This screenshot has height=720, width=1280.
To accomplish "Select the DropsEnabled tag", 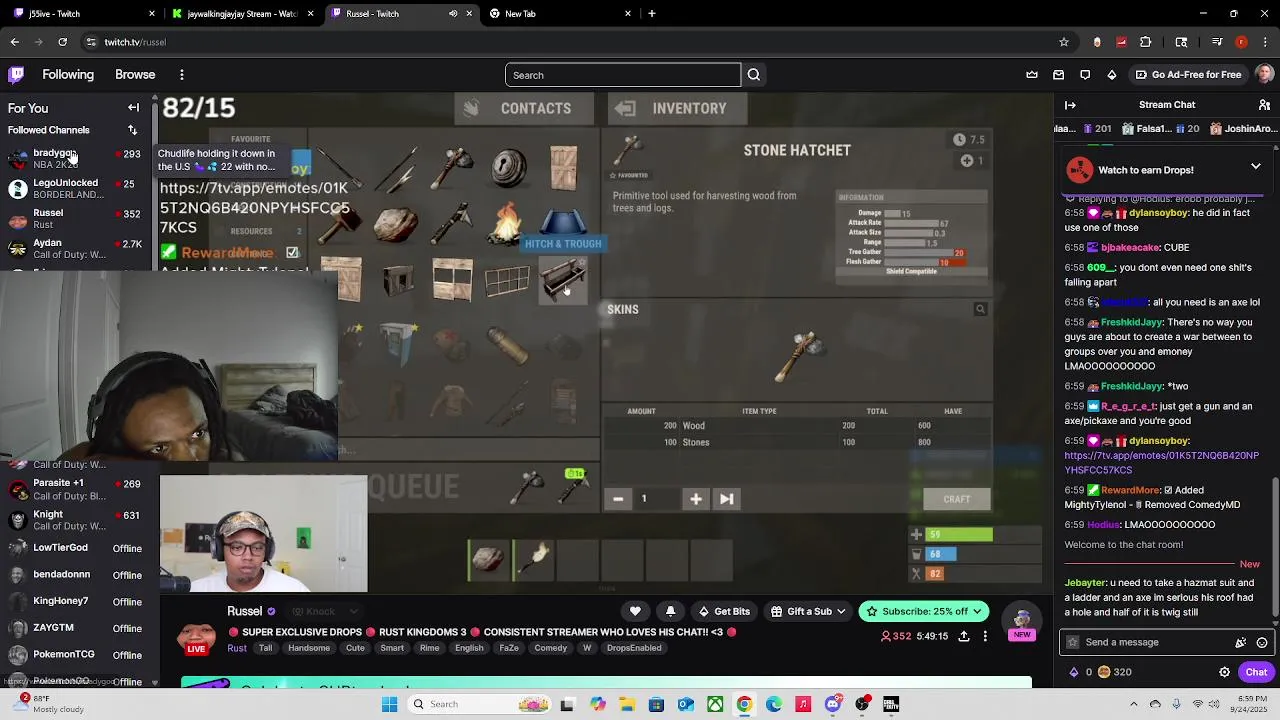I will point(634,648).
